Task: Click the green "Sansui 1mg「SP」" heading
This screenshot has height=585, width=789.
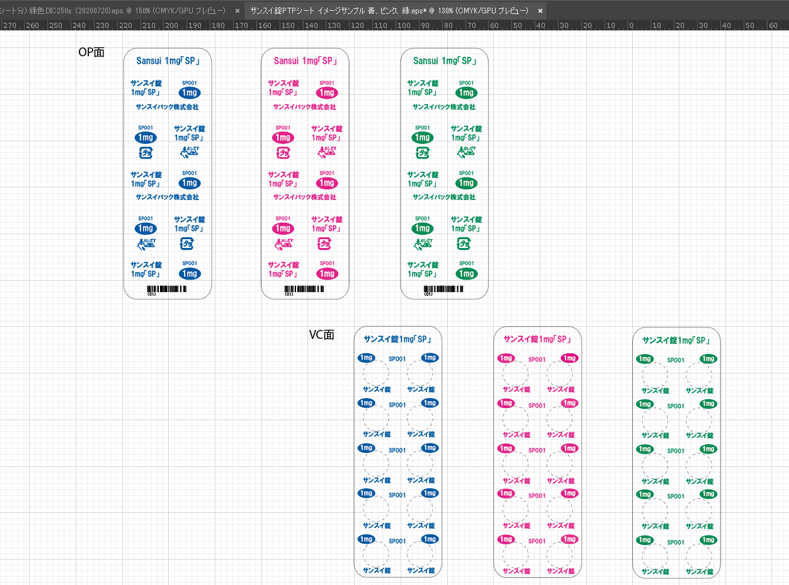Action: click(x=445, y=61)
